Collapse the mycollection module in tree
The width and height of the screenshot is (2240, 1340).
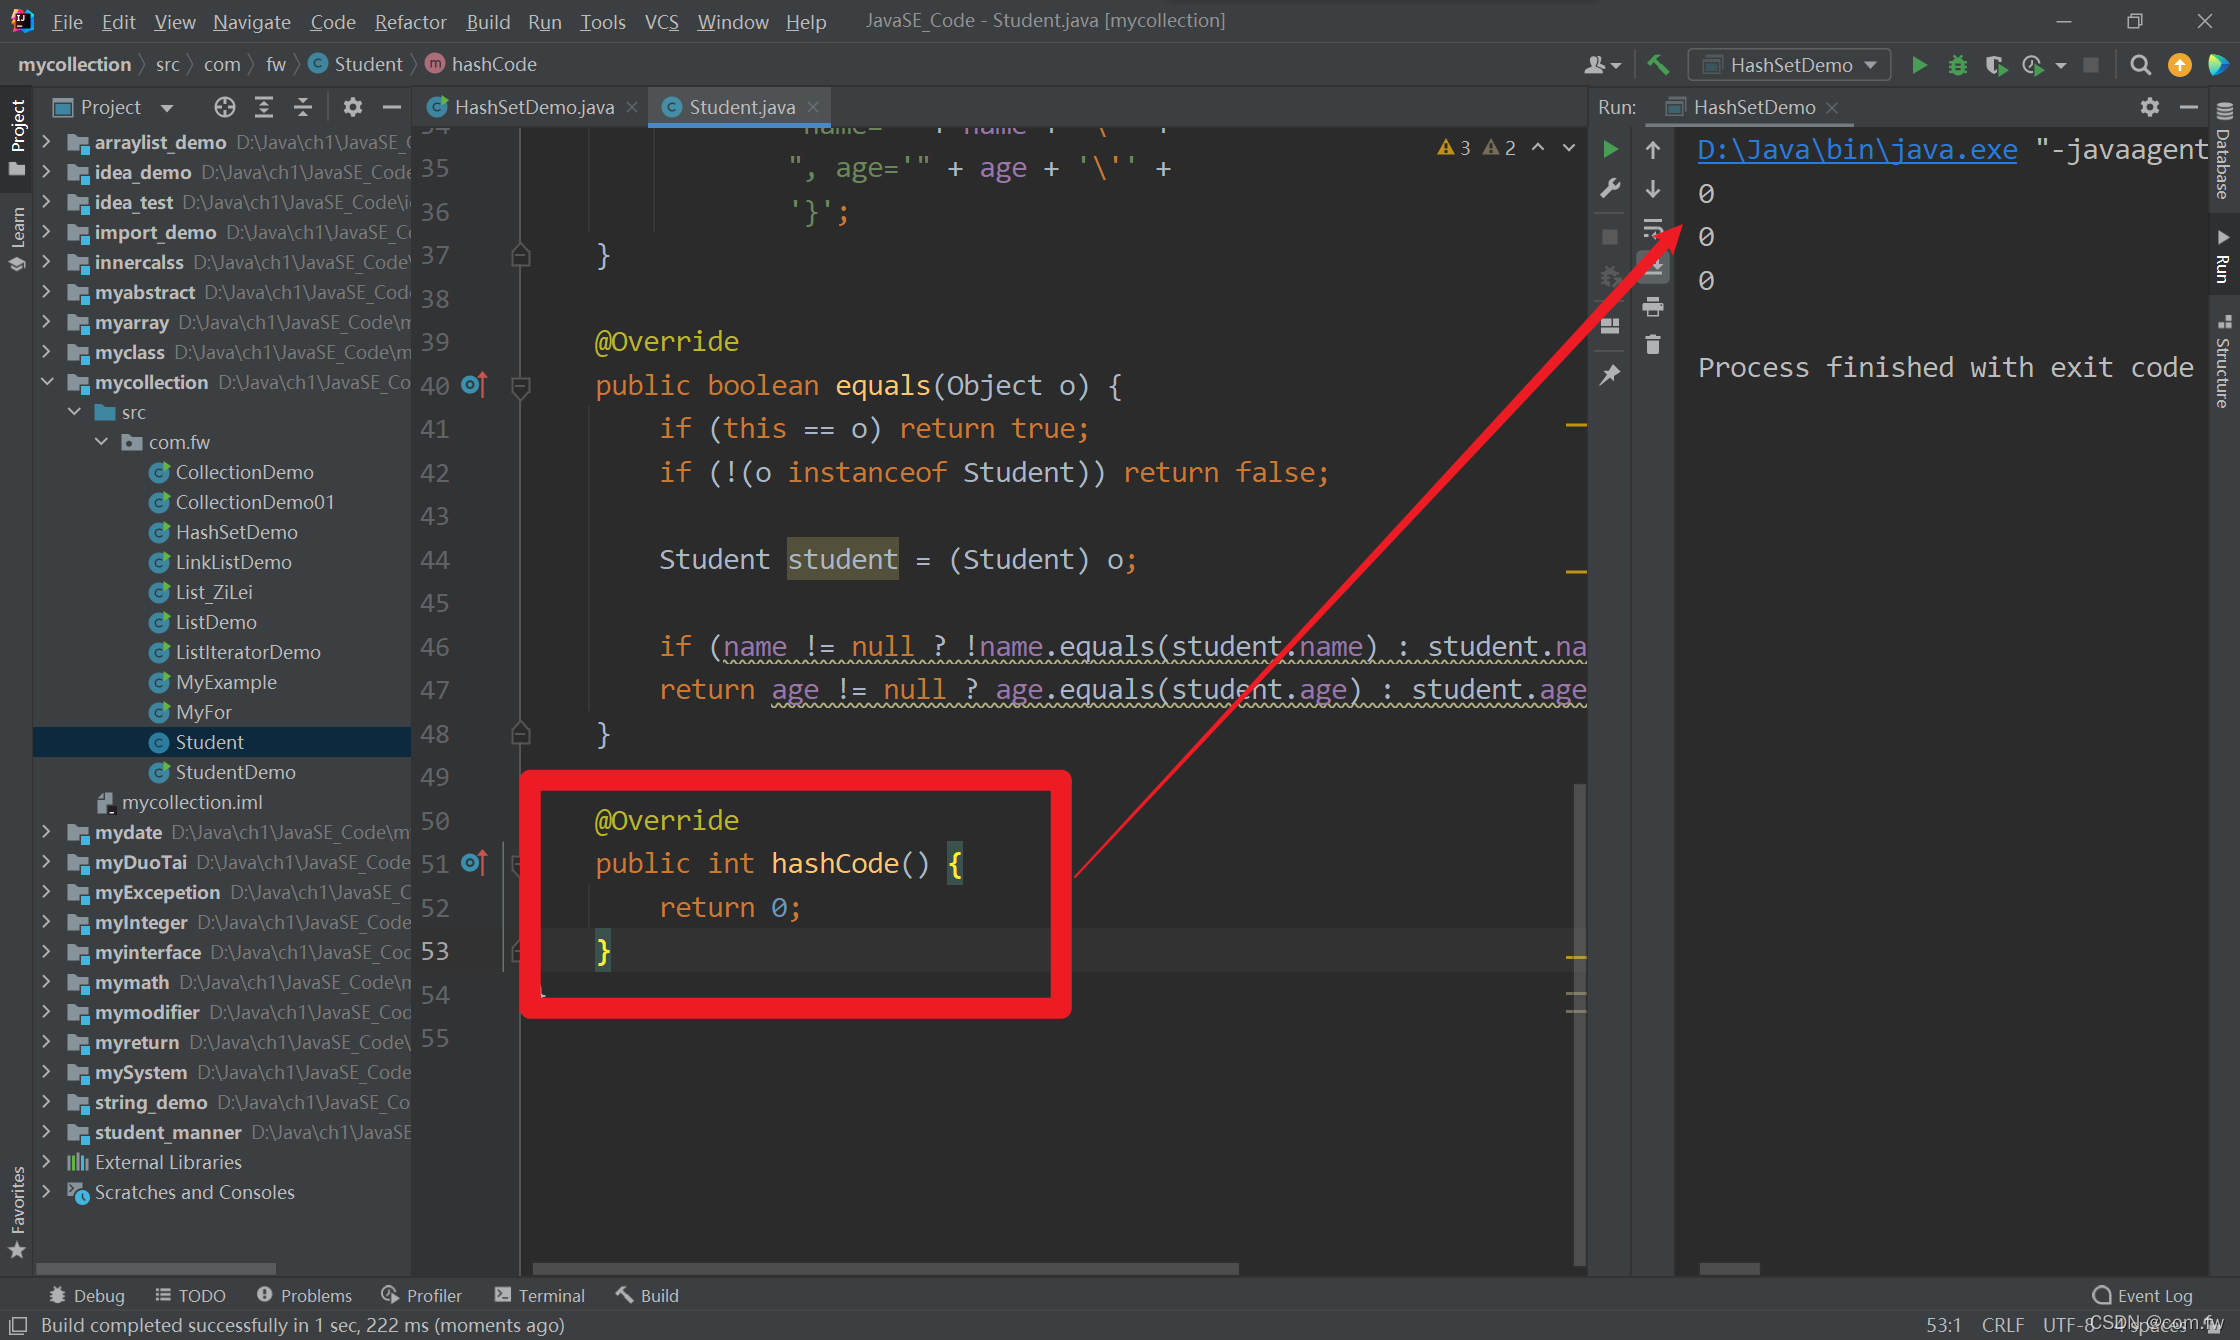pyautogui.click(x=47, y=382)
